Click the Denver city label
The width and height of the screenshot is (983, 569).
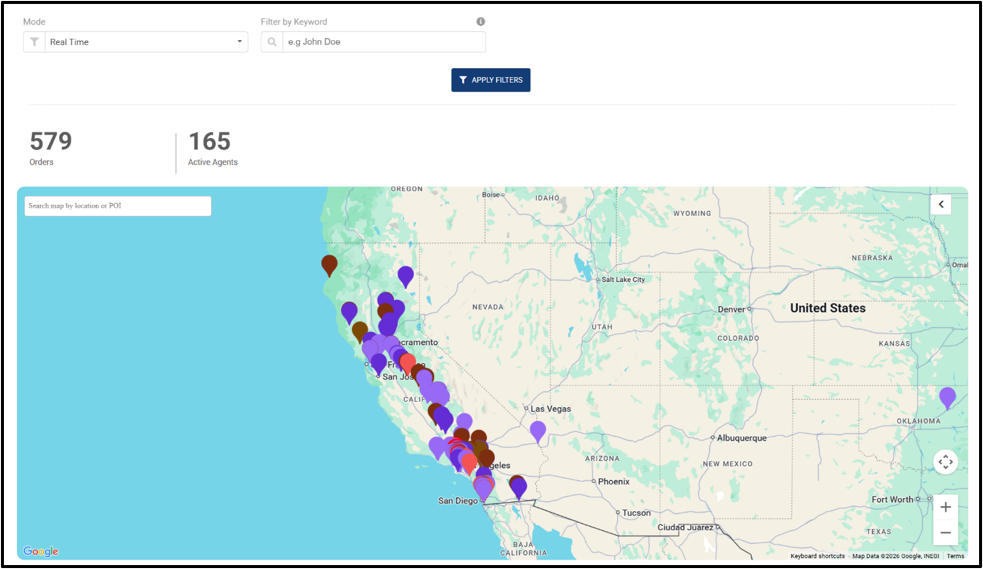732,310
